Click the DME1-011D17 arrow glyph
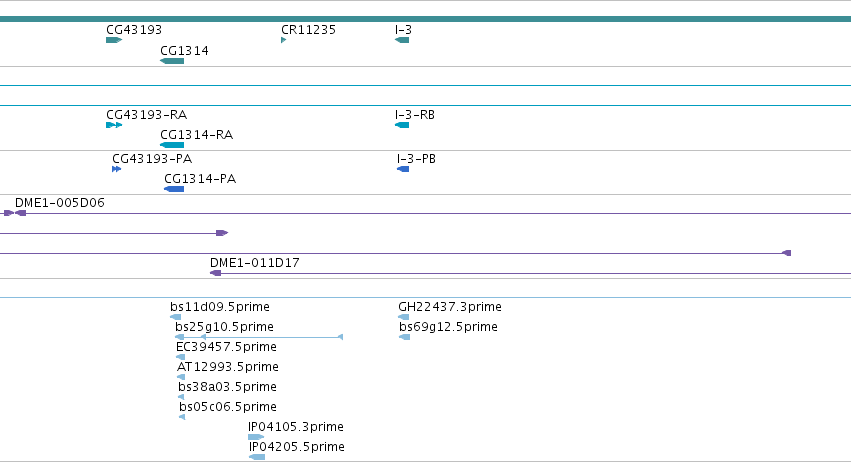Screen dimensions: 851x462 215,273
